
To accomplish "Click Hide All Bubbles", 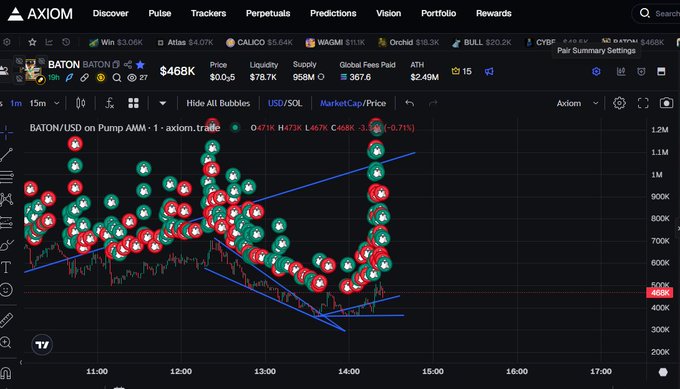I will [x=218, y=103].
